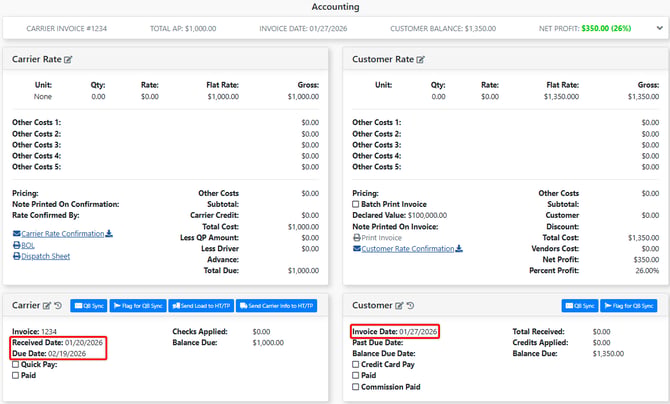
Task: Click the customer Flat Rate $1,350.000 value
Action: tap(561, 96)
